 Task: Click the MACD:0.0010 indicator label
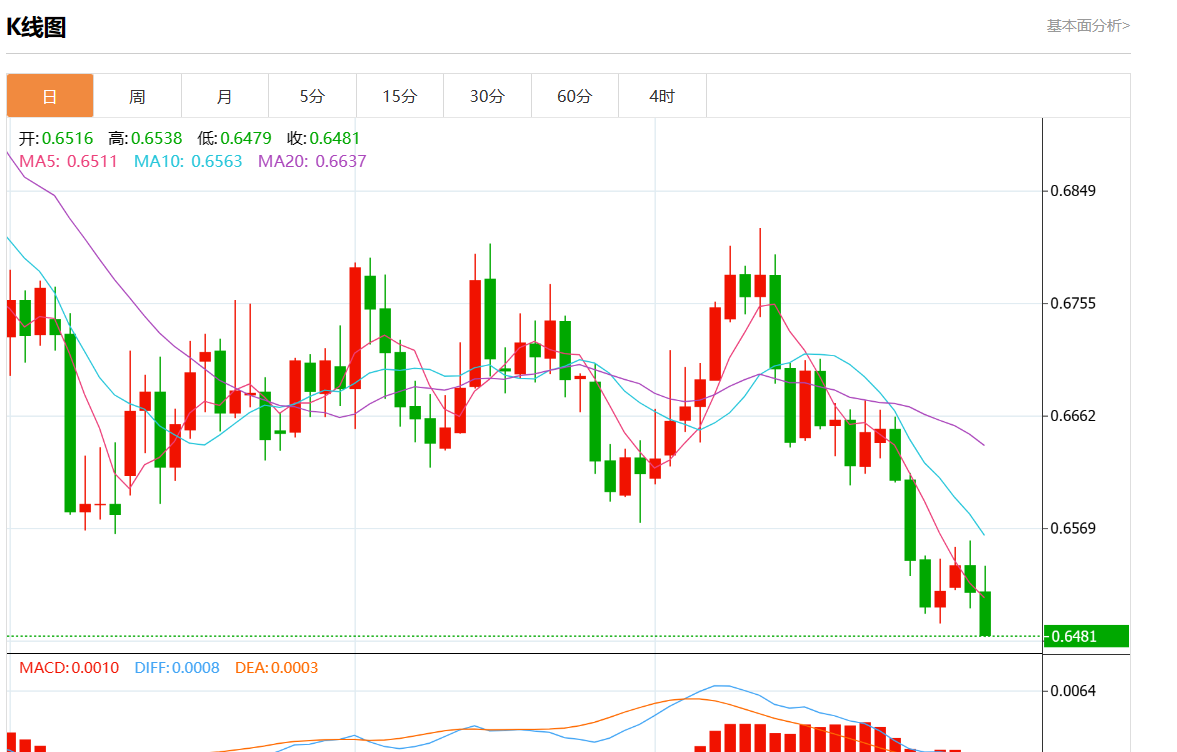(69, 668)
